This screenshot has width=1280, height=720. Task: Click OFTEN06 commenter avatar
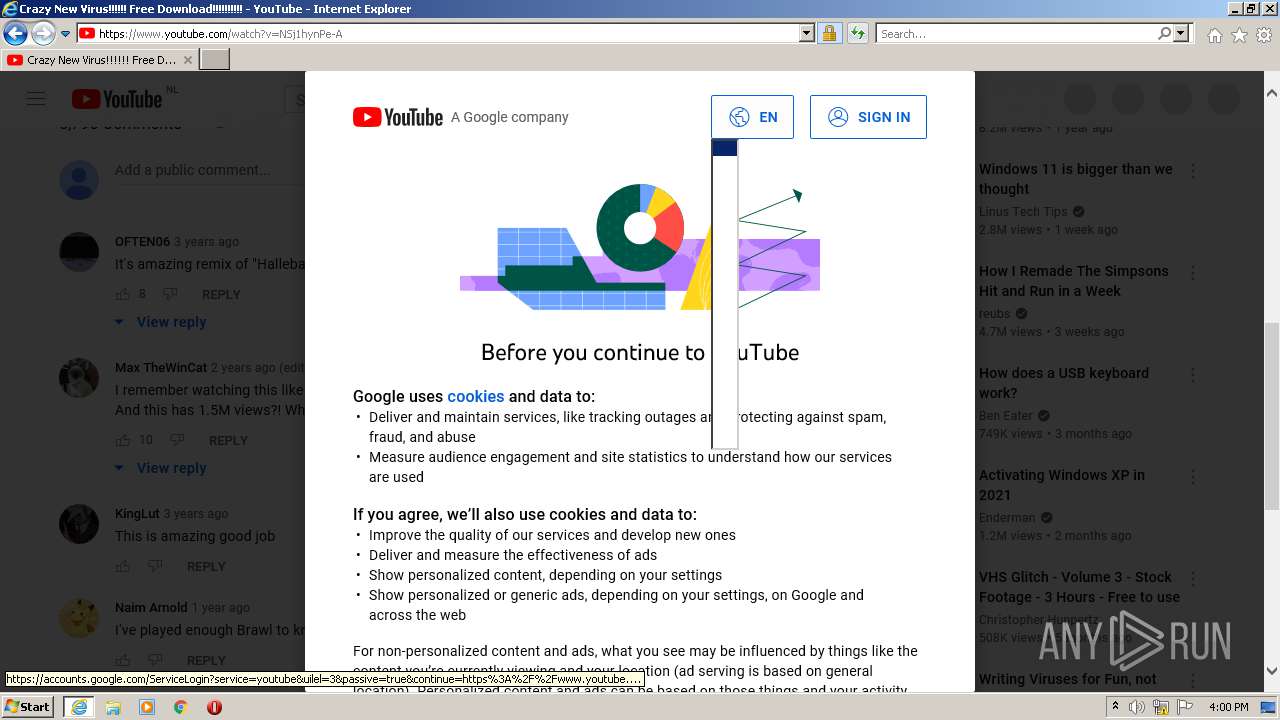(x=79, y=252)
